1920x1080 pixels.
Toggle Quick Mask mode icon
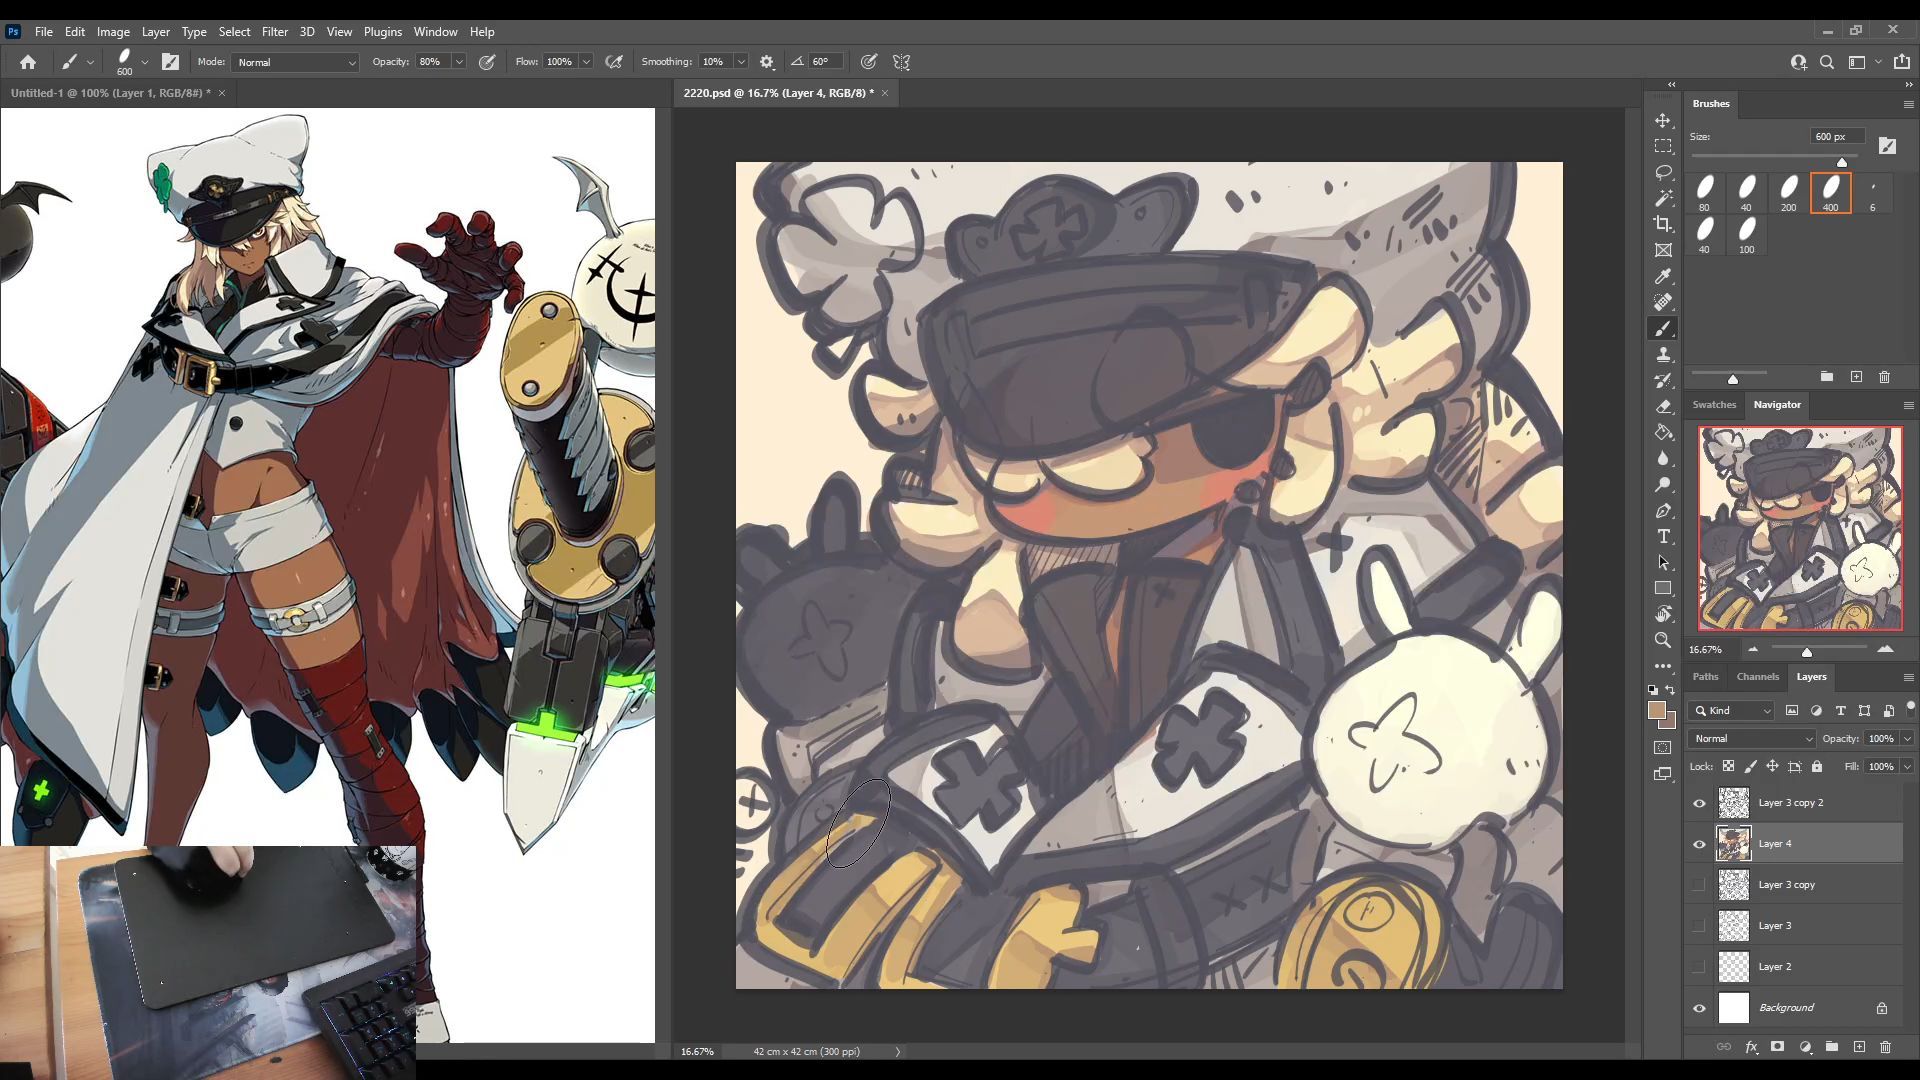click(1663, 748)
